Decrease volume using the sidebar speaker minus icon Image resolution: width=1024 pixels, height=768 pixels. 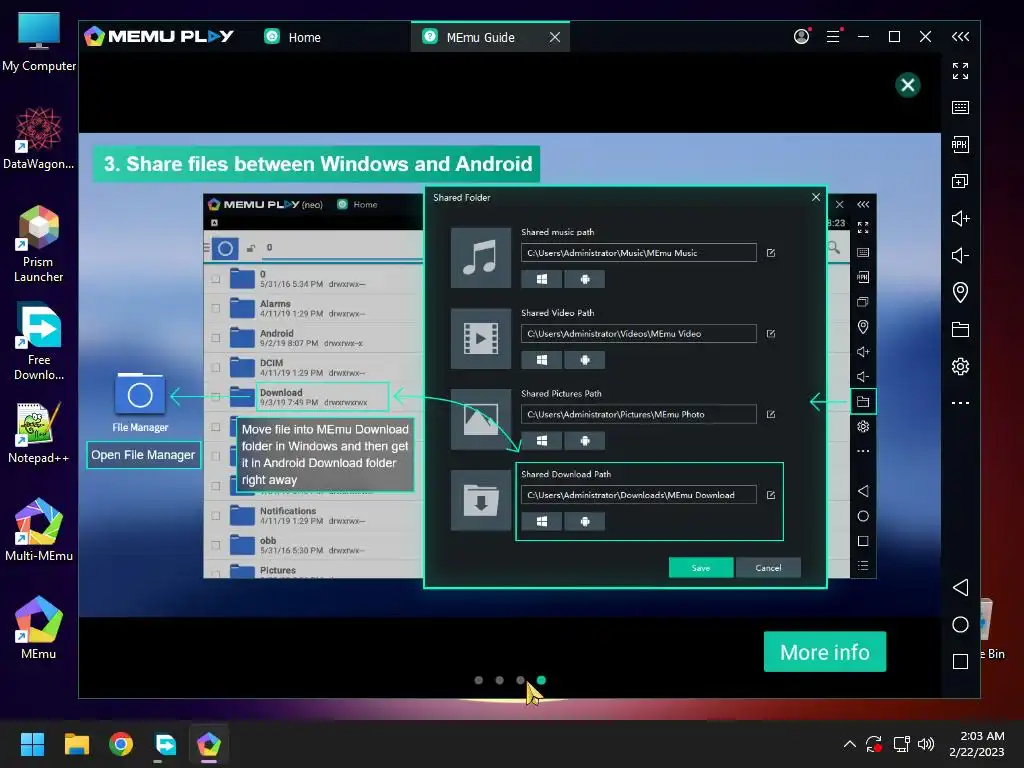pyautogui.click(x=960, y=255)
